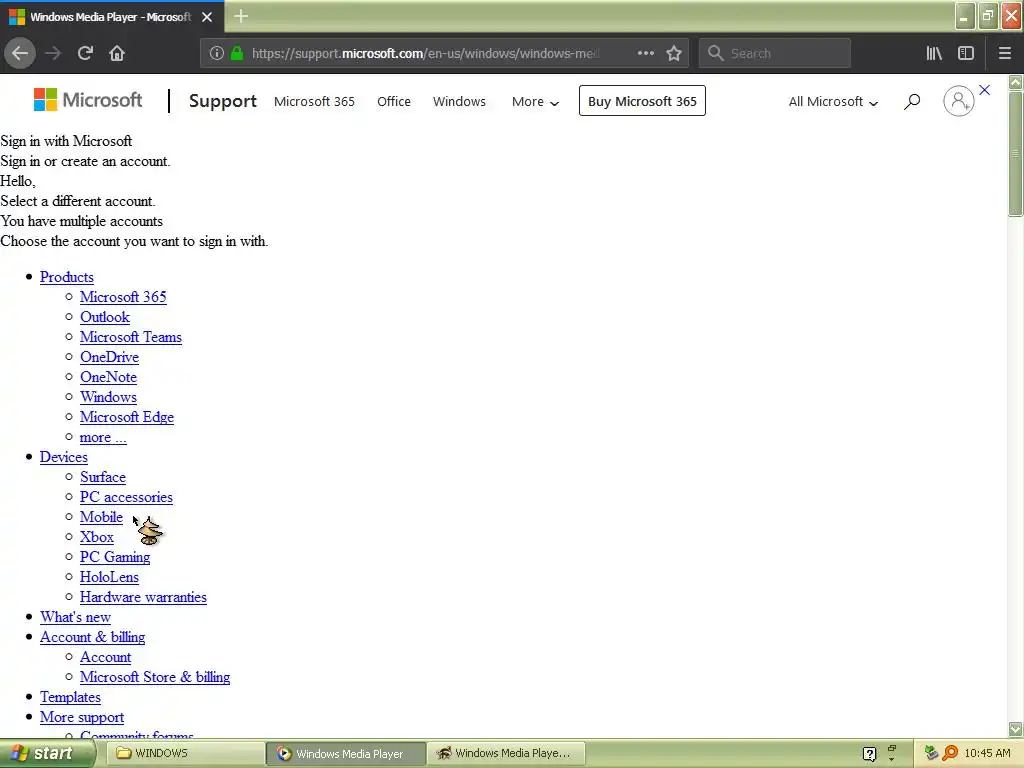Open the Devices link
Screen dimensions: 1024x768
point(63,457)
